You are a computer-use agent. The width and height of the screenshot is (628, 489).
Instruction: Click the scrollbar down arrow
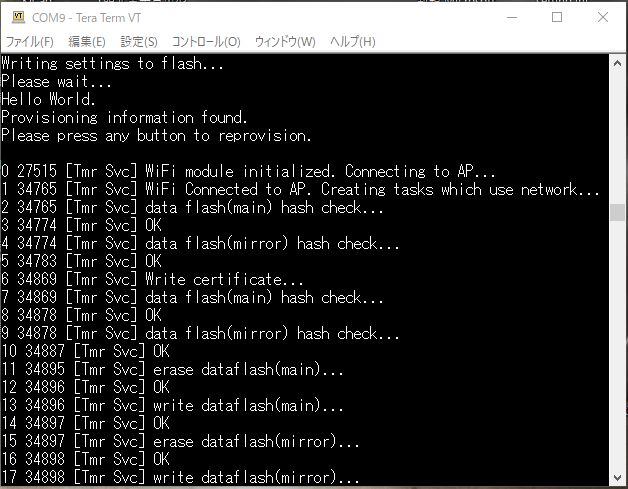click(x=618, y=480)
